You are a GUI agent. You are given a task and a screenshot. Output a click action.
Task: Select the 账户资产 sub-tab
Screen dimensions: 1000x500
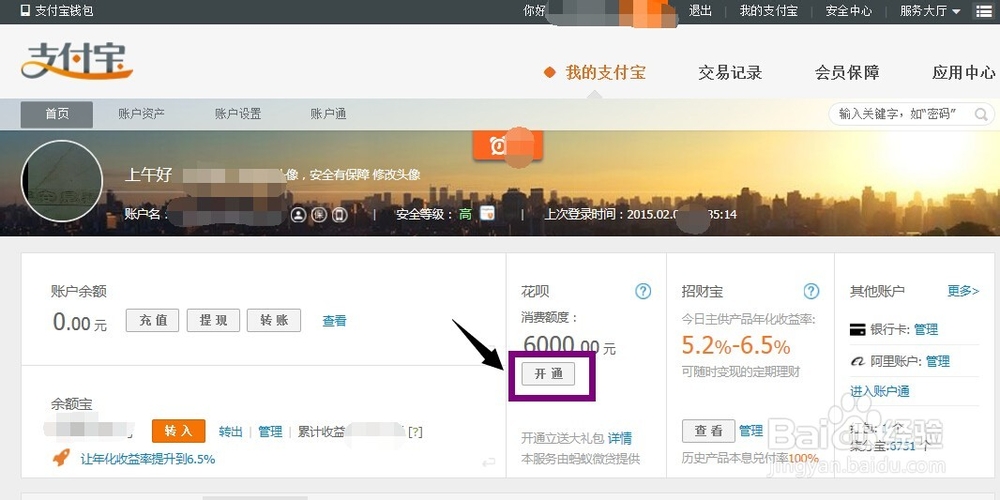point(141,114)
